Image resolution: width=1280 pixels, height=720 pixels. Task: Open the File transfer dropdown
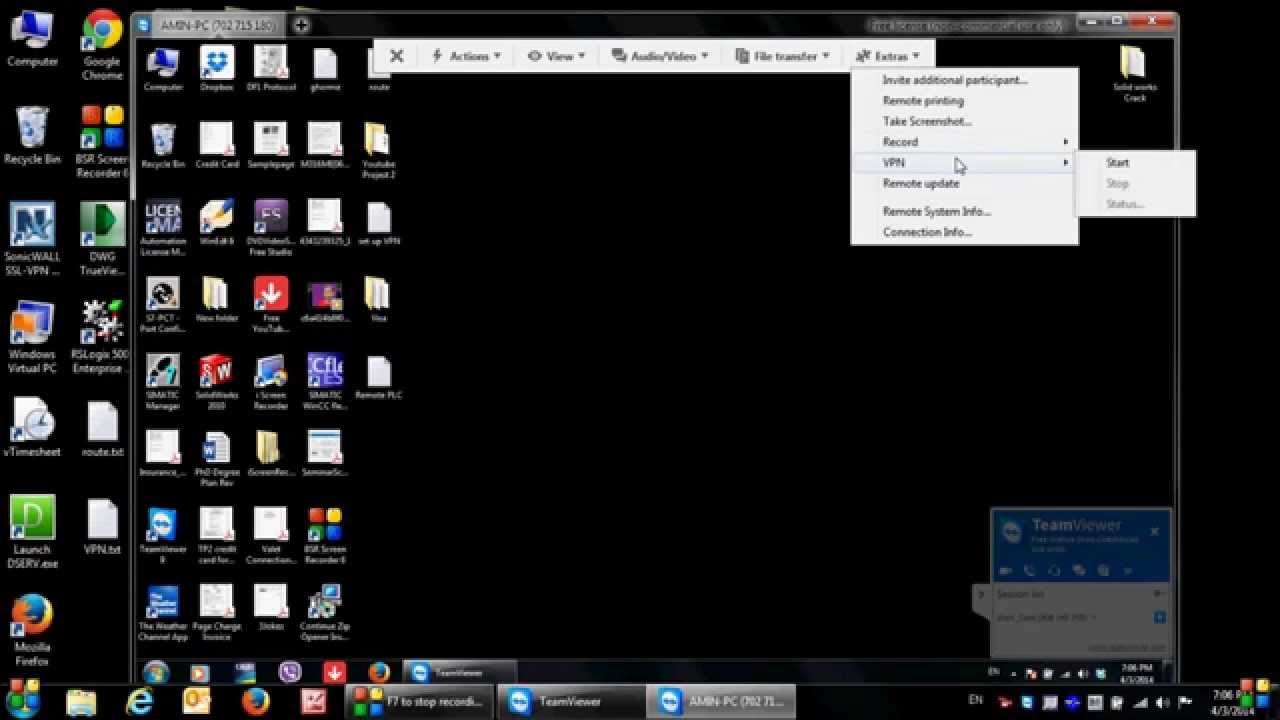click(x=782, y=56)
